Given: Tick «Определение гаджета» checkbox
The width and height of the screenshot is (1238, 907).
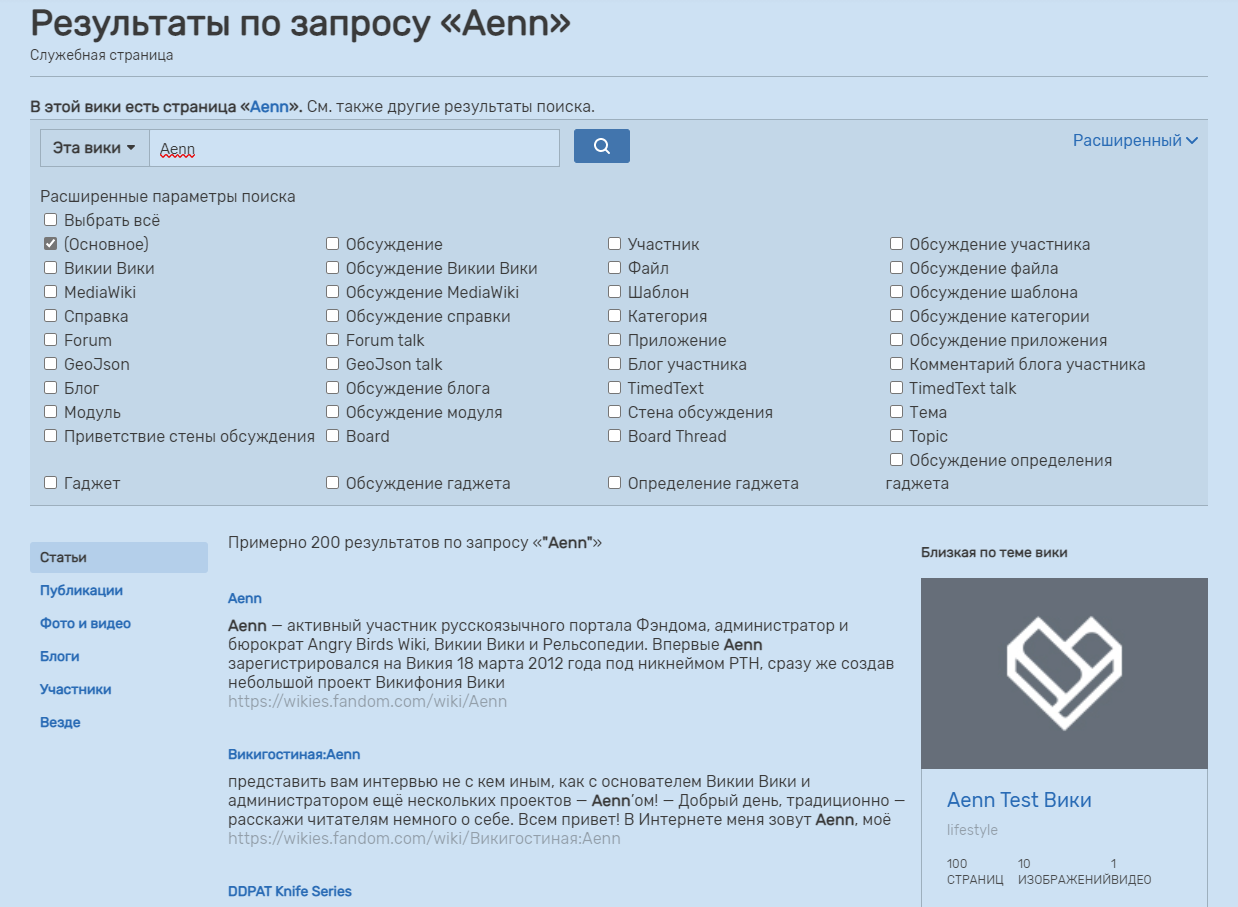Looking at the screenshot, I should coord(614,483).
